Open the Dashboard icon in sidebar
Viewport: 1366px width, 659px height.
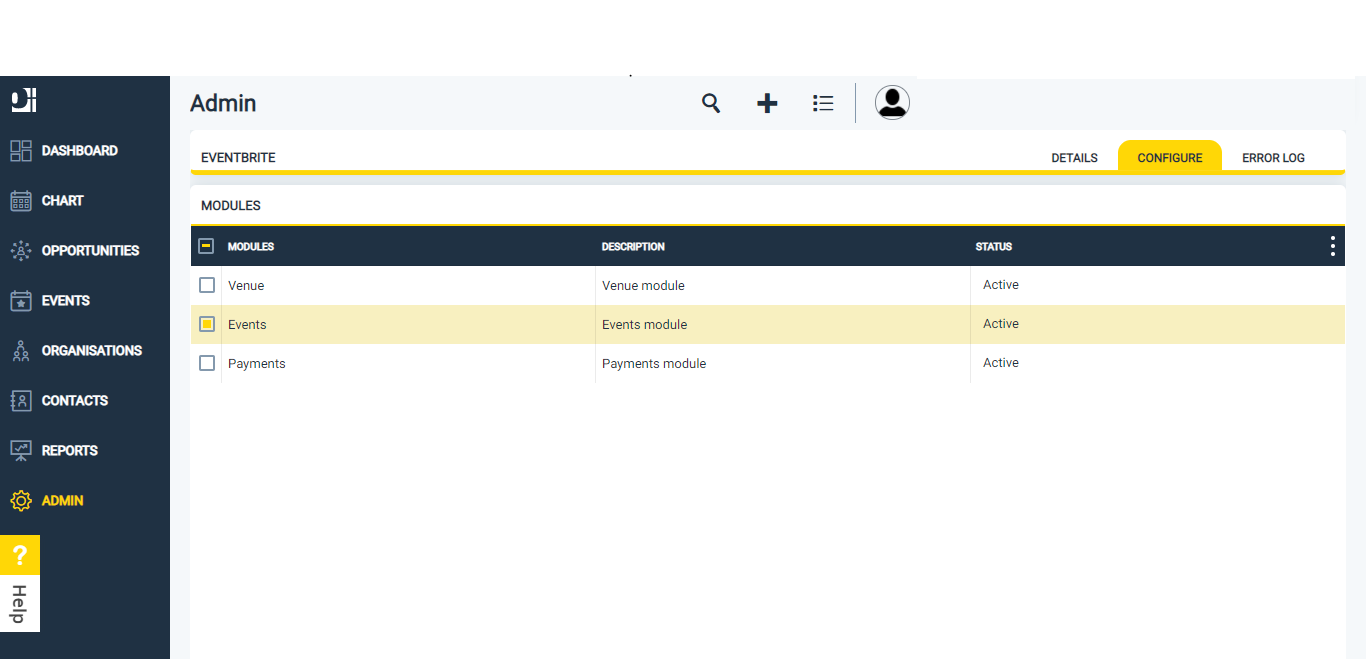tap(21, 151)
